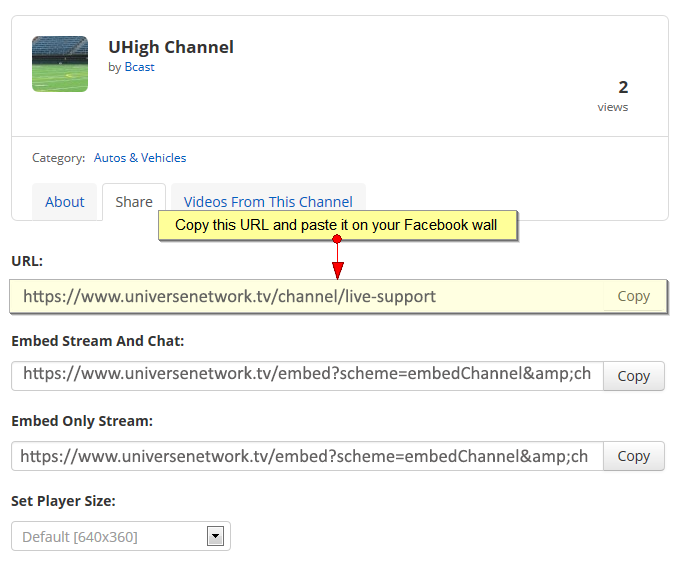
Task: Copy the channel URL with its Copy button
Action: point(633,296)
